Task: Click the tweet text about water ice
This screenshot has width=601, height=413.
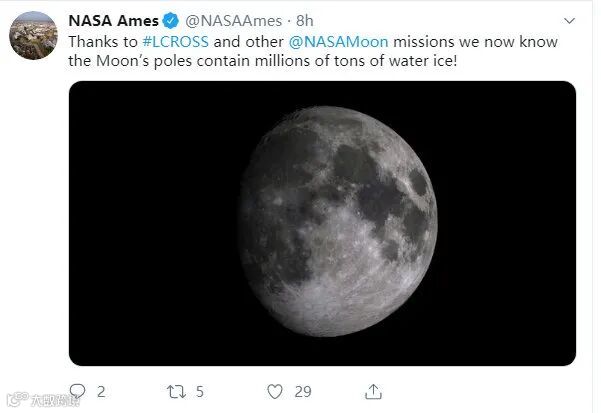Action: 300,62
